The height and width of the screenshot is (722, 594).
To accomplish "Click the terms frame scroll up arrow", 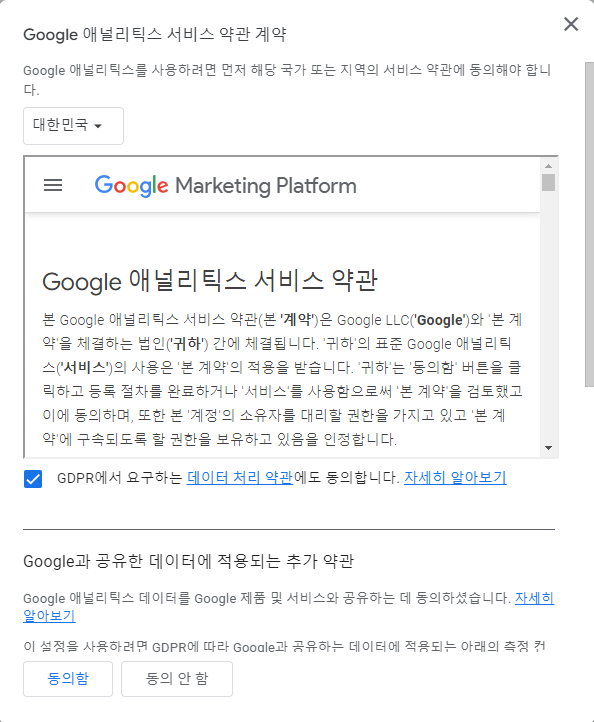I will (548, 166).
